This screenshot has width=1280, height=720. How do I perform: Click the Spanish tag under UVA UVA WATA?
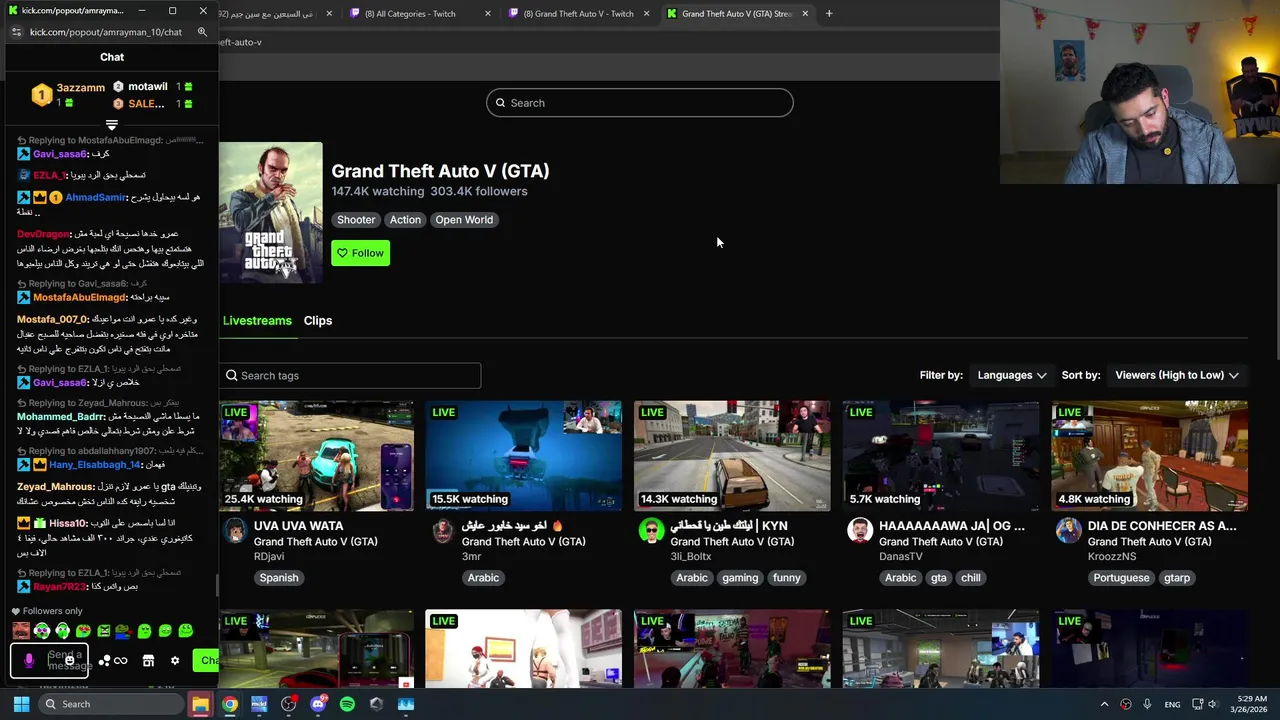(279, 578)
